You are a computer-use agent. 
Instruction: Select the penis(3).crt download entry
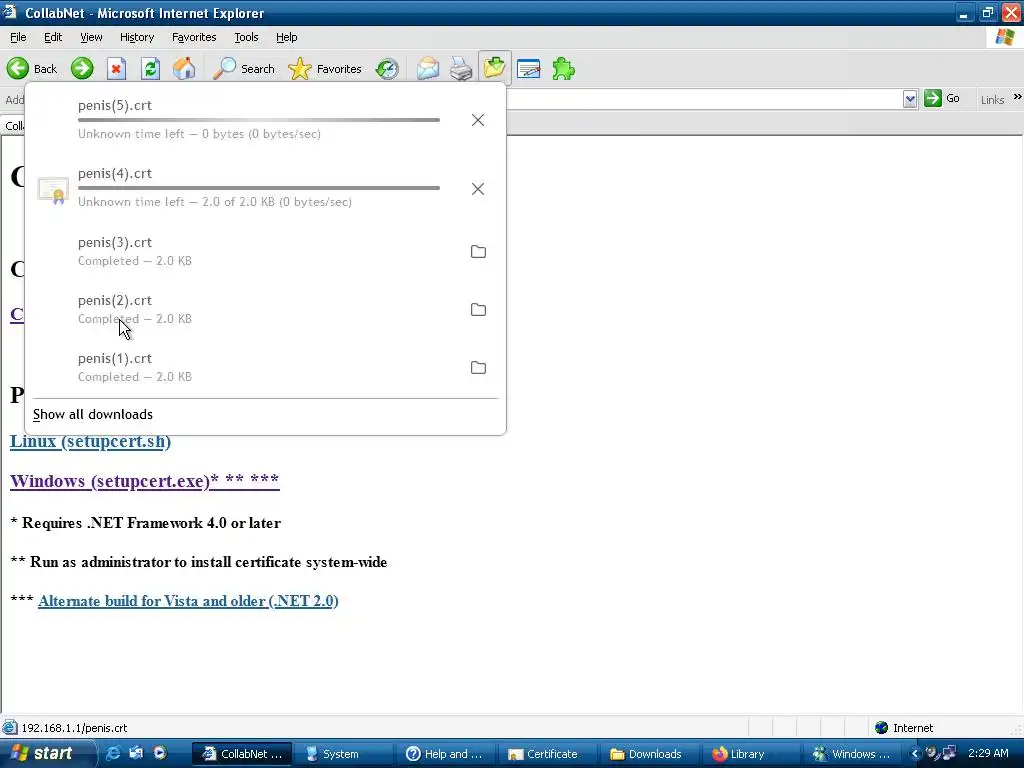click(x=265, y=251)
